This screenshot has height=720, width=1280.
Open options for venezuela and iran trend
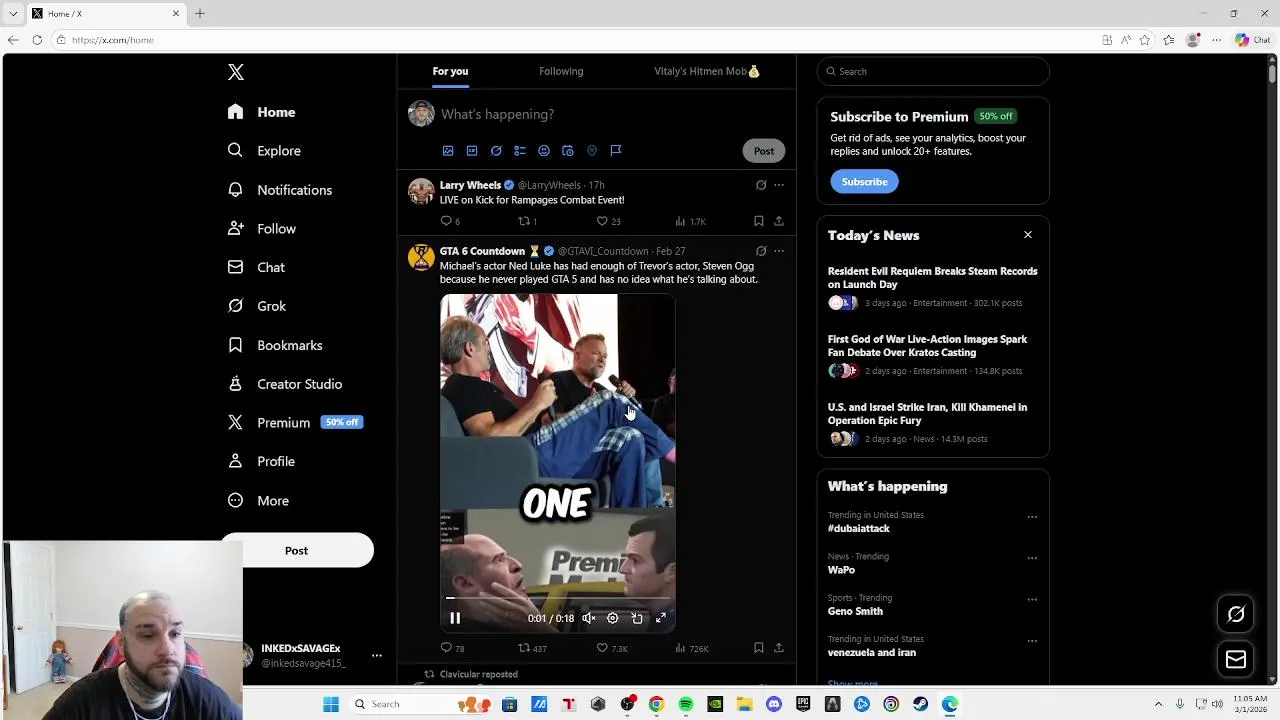tap(1032, 641)
